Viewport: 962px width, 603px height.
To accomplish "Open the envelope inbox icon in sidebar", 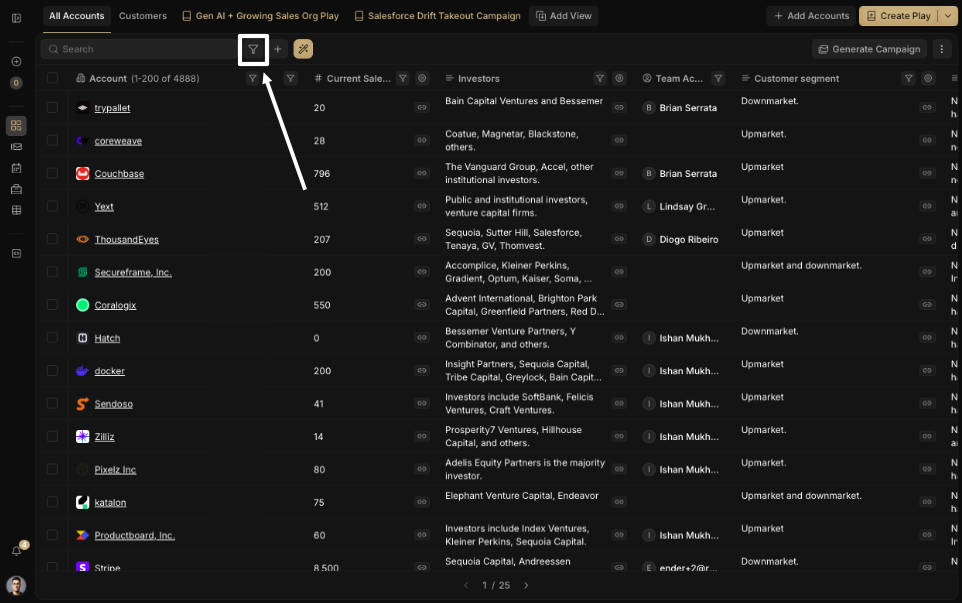I will [16, 146].
